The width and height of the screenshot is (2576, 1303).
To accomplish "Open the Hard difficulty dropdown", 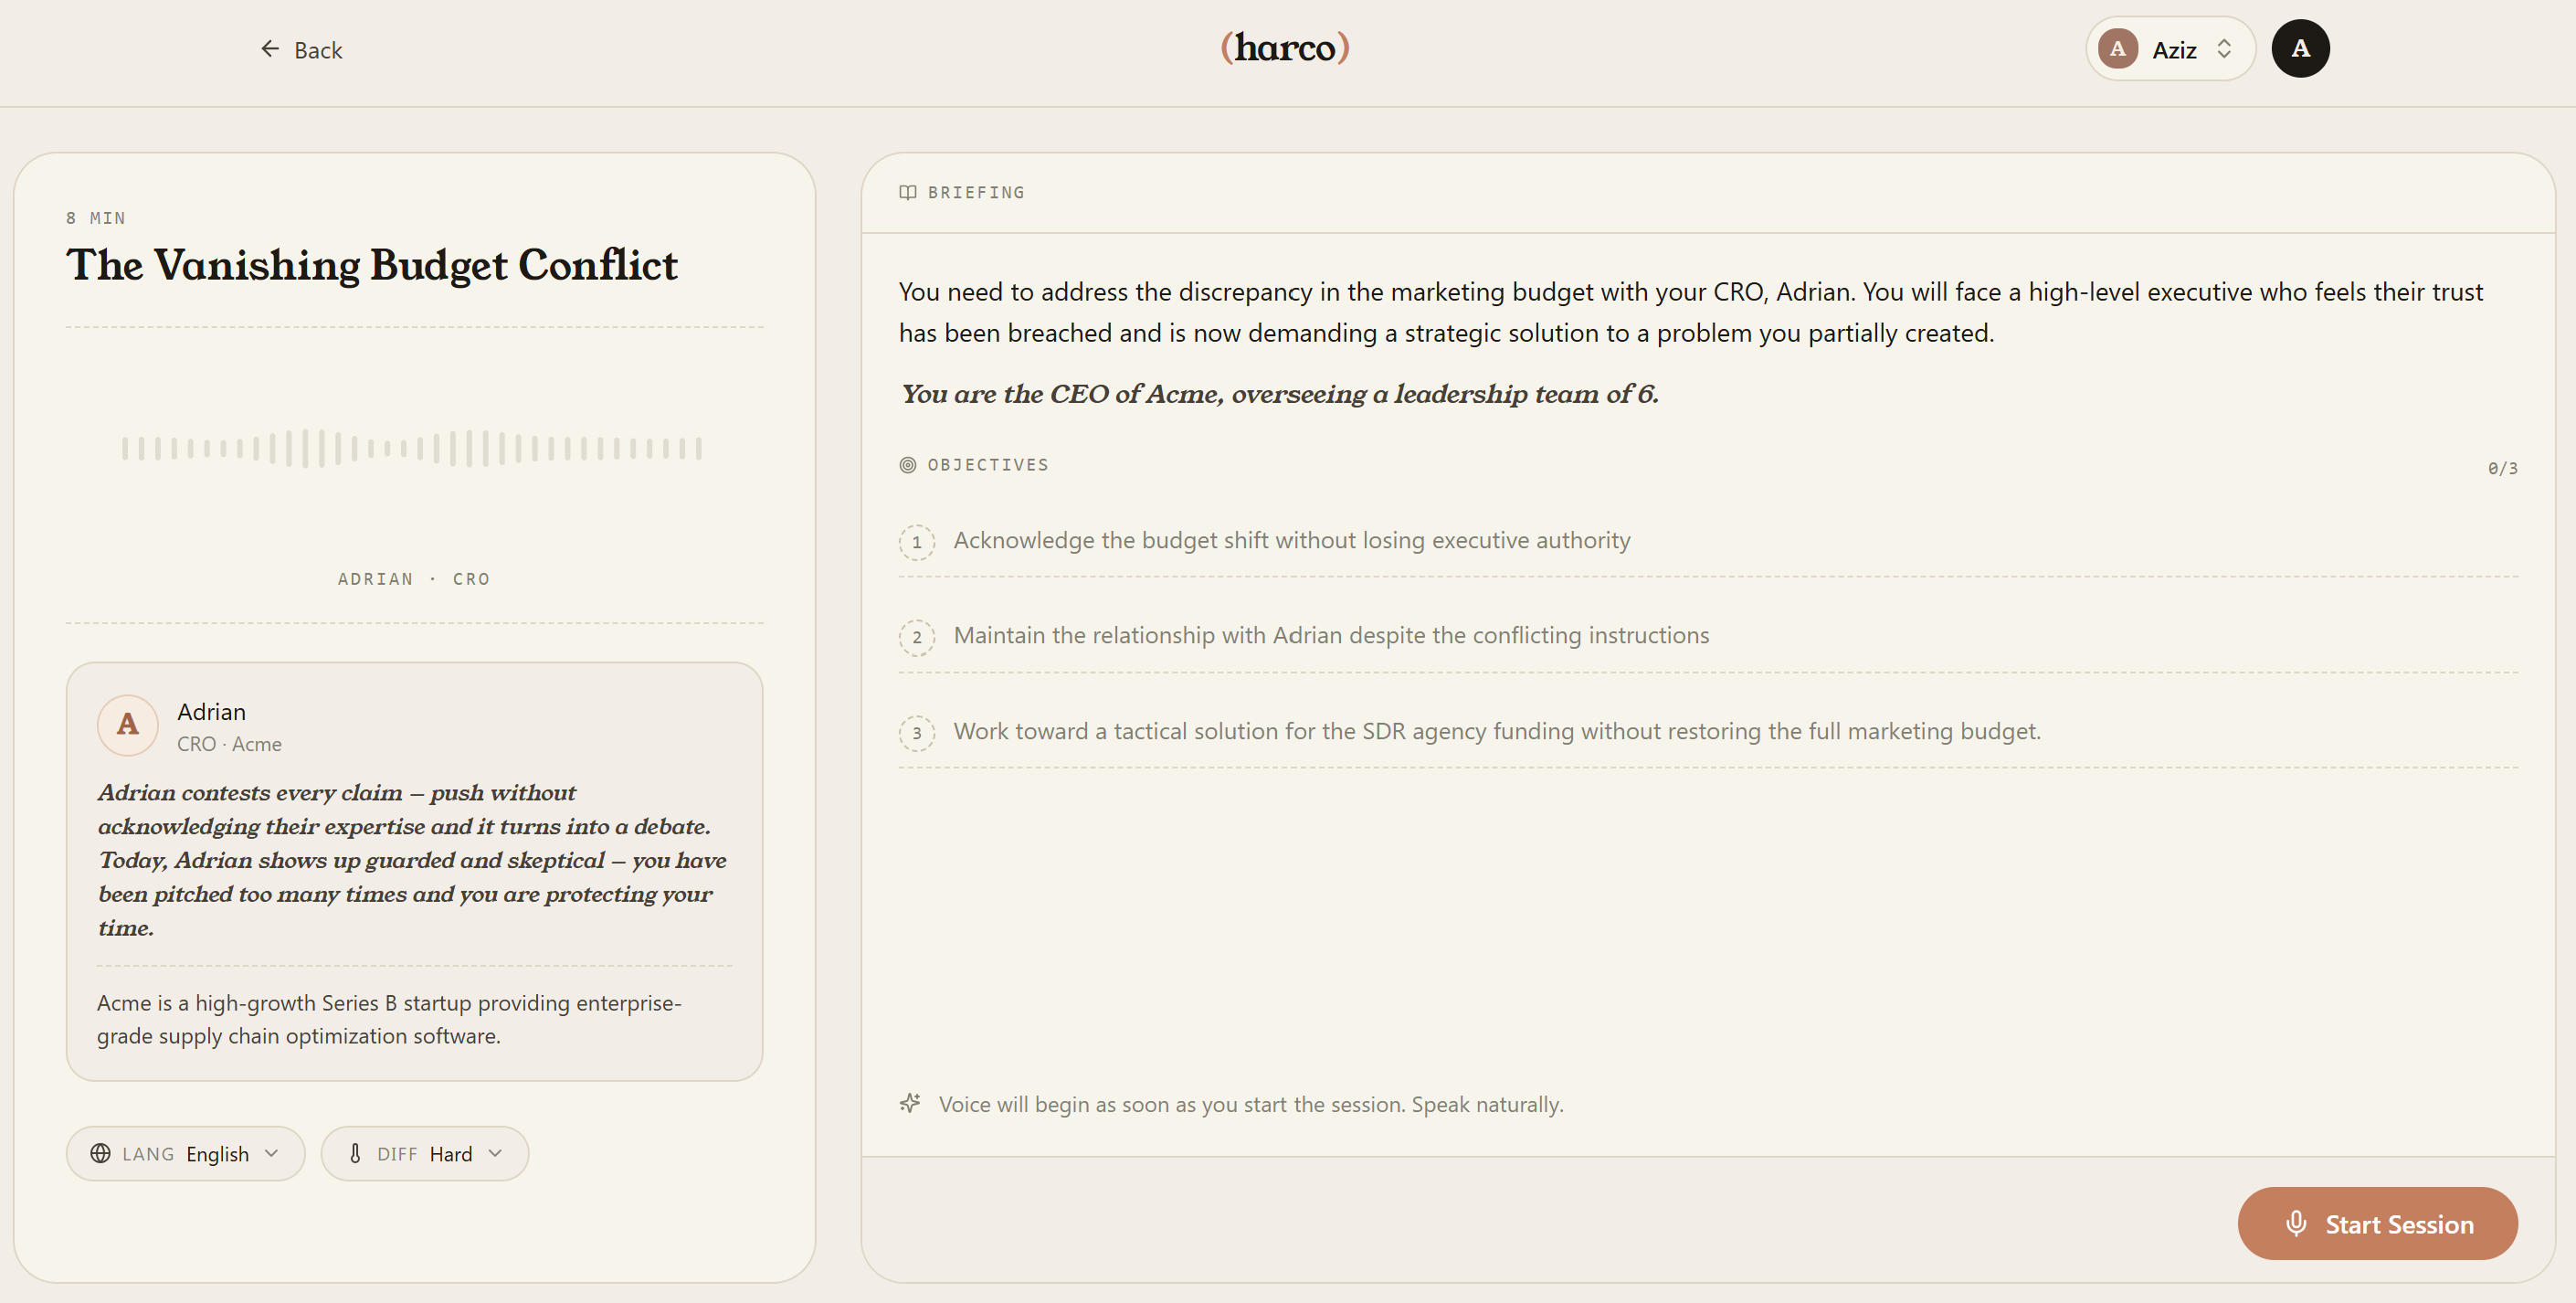I will tap(424, 1153).
